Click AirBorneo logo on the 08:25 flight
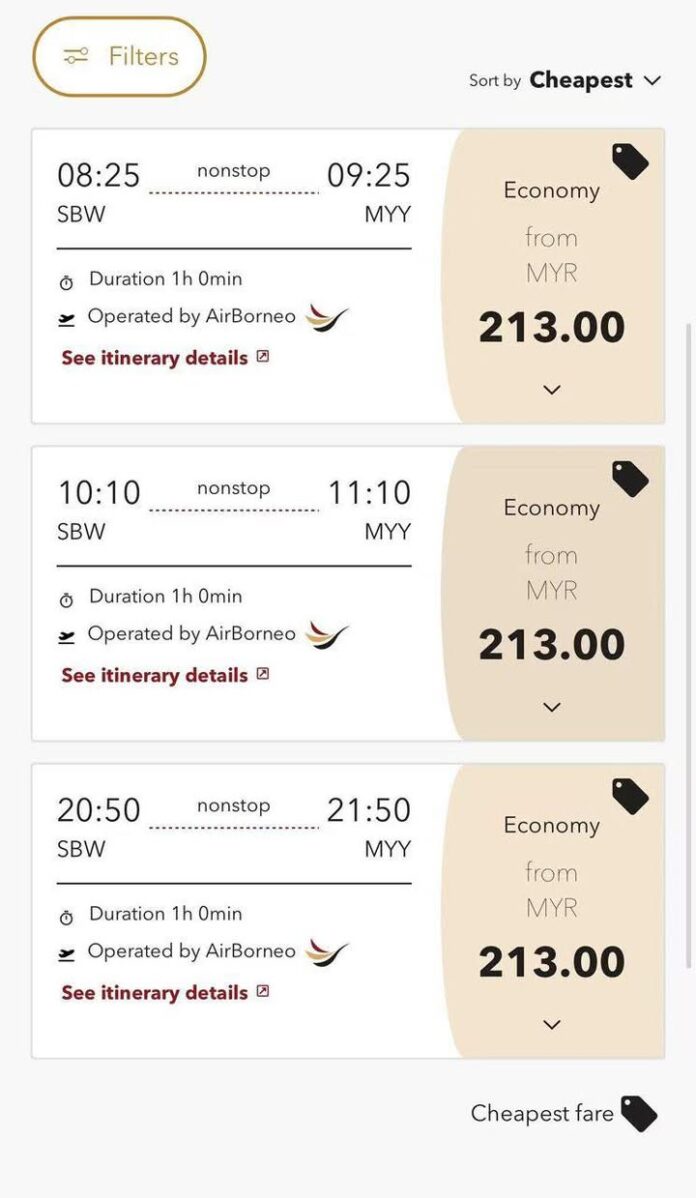This screenshot has width=696, height=1198. tap(327, 318)
